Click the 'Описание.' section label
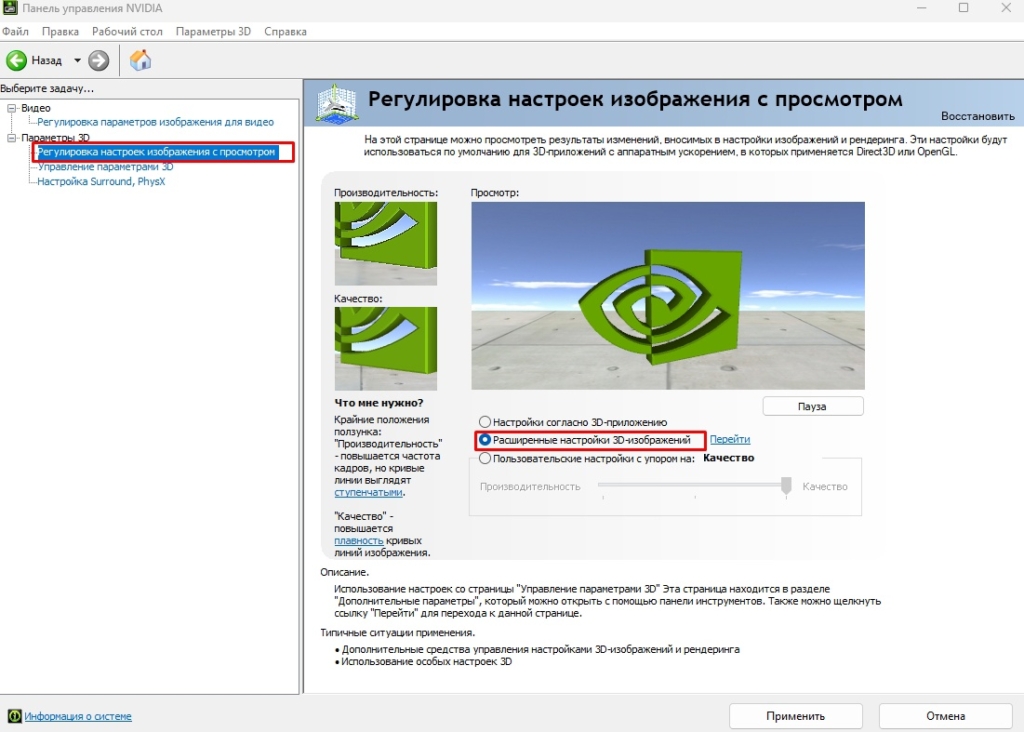This screenshot has height=732, width=1024. (x=345, y=572)
